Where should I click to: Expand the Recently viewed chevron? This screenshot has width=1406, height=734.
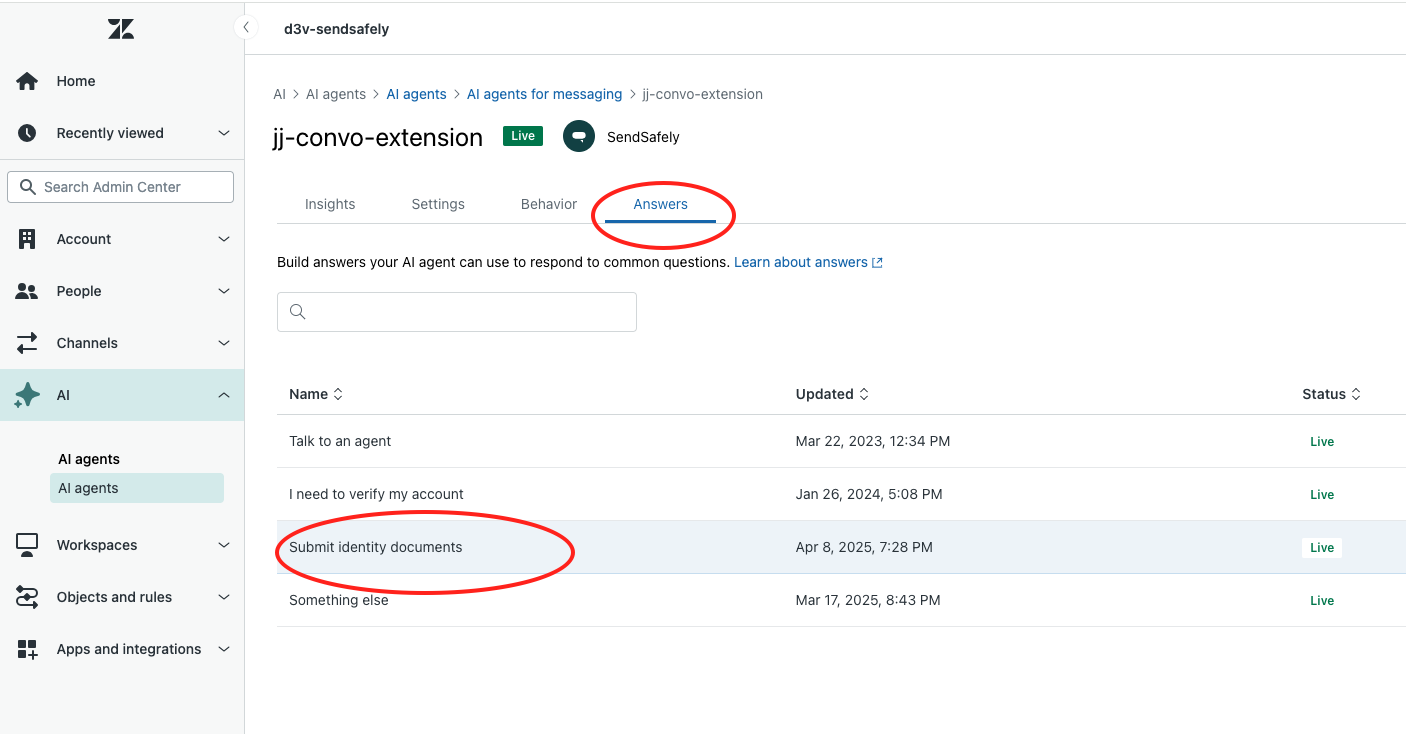[224, 133]
